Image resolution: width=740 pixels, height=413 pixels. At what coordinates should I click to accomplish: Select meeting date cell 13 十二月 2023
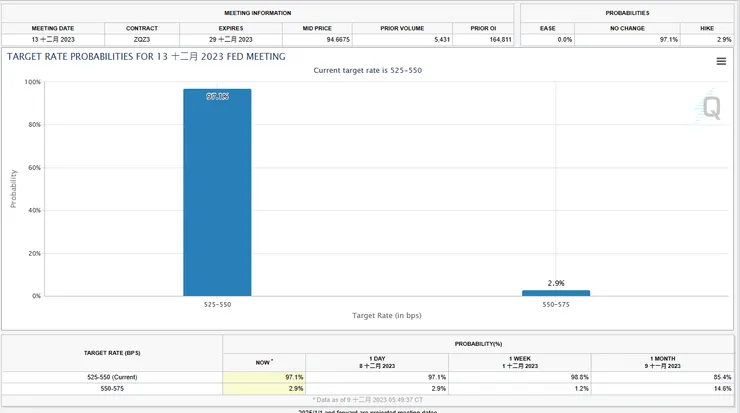tap(53, 40)
